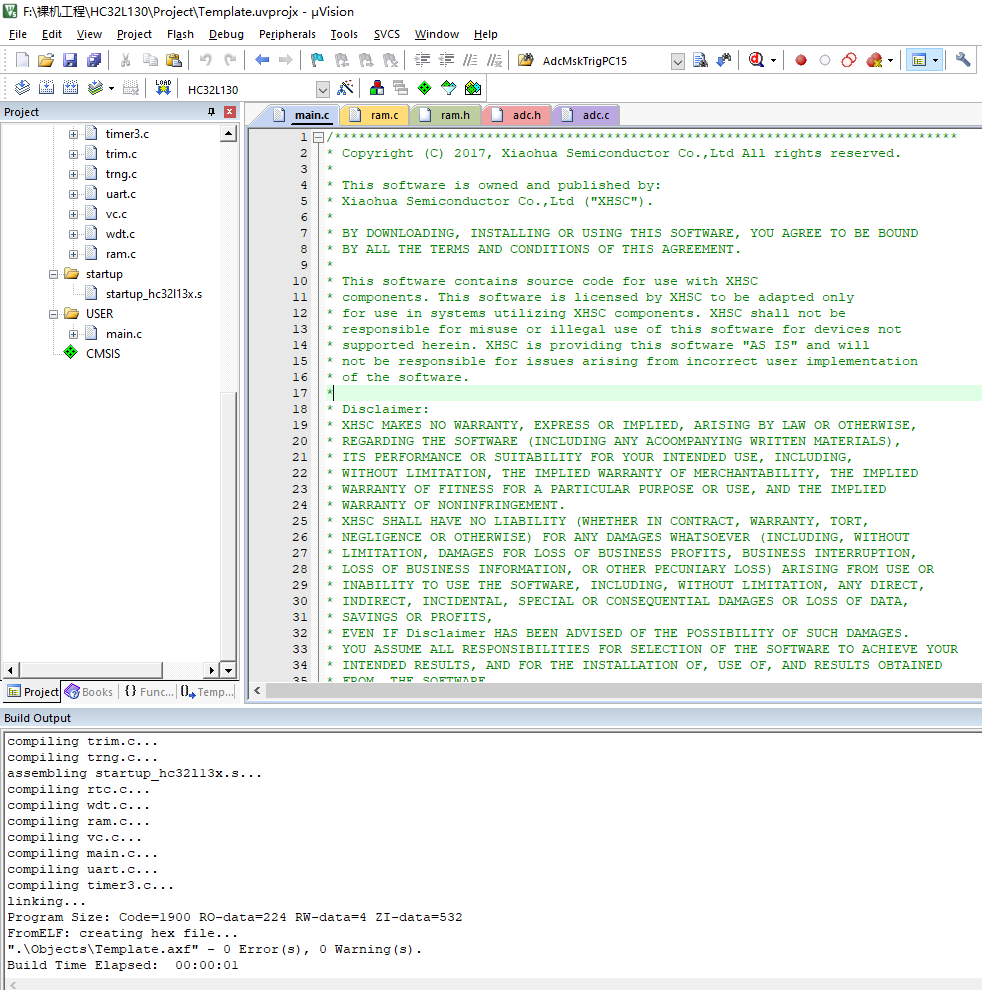This screenshot has width=982, height=990.
Task: Click the Build target icon
Action: click(x=46, y=88)
